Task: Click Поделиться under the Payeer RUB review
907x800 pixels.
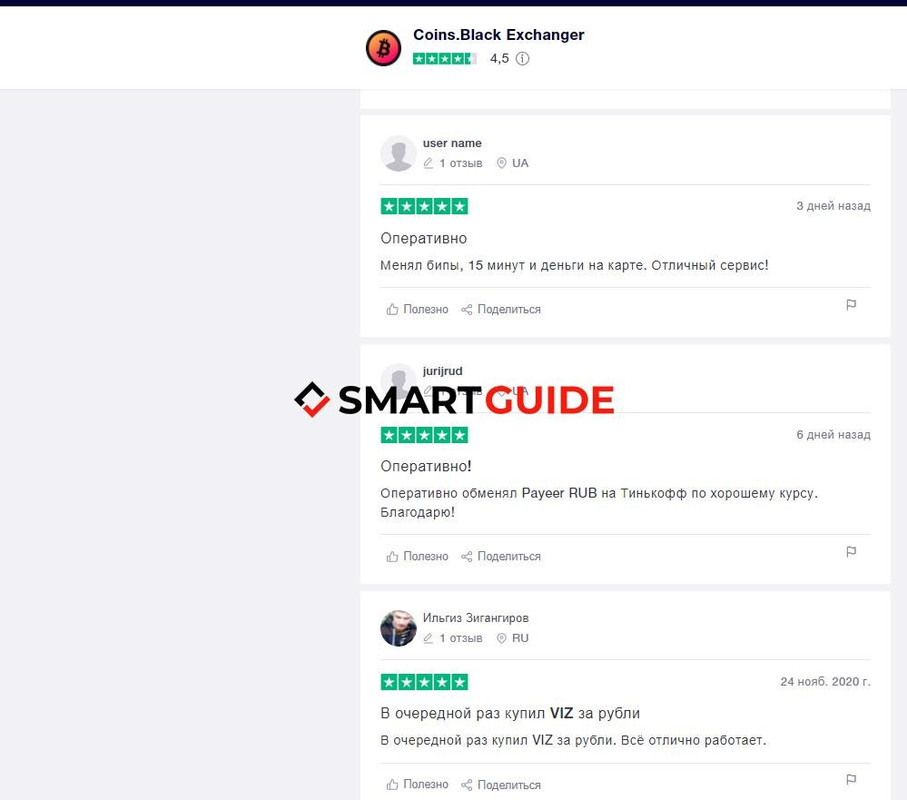Action: (509, 556)
